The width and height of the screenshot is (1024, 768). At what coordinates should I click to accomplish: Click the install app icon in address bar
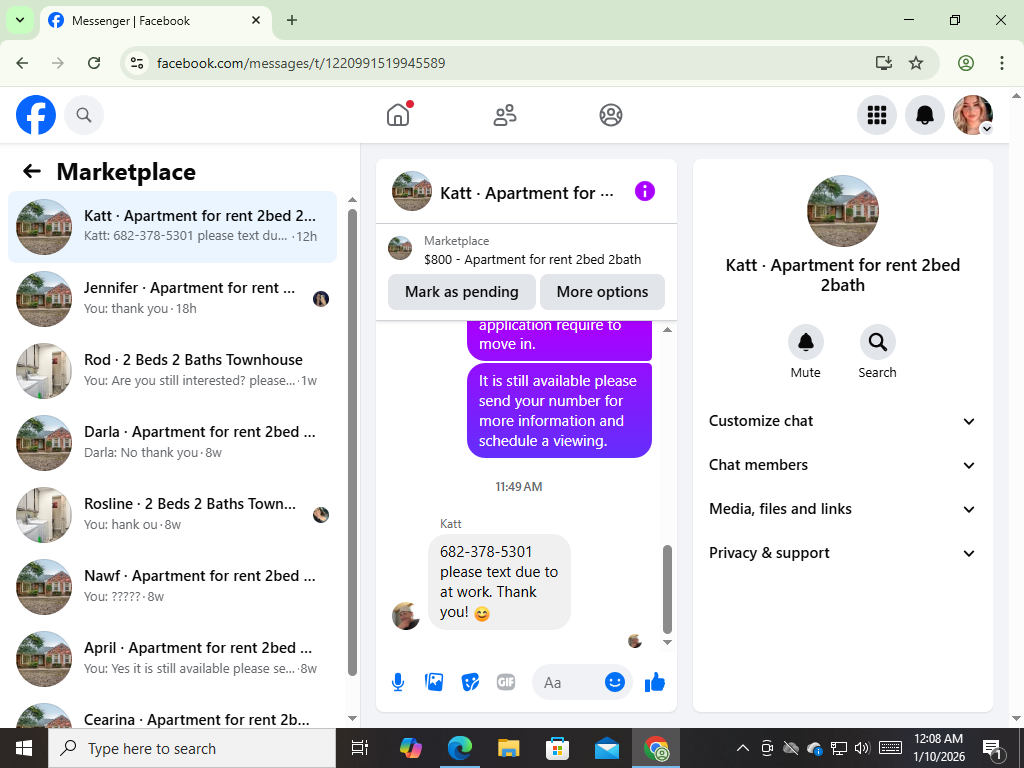884,63
